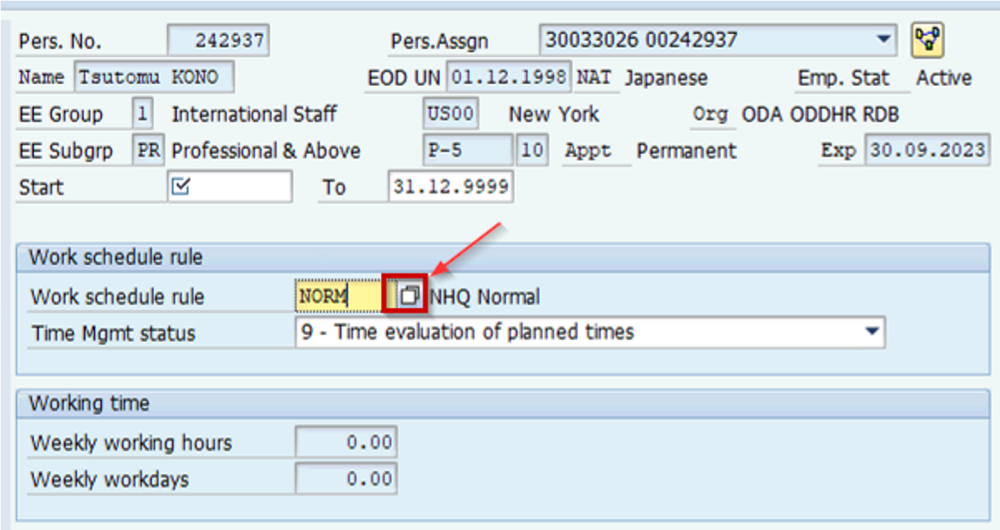The height and width of the screenshot is (530, 1000).
Task: Select the Pers. No. field 242937
Action: [x=218, y=41]
